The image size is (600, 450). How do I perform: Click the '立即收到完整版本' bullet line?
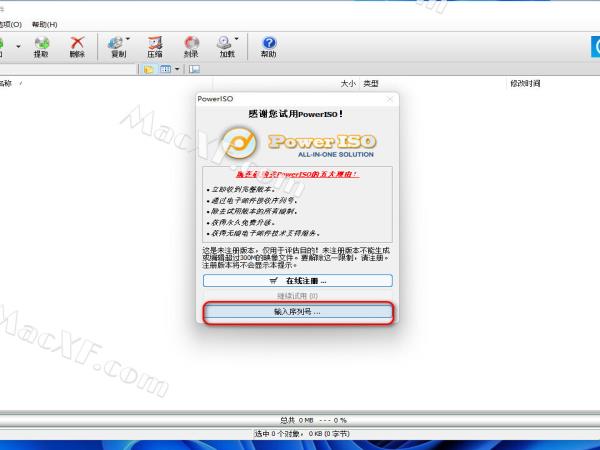pyautogui.click(x=241, y=189)
